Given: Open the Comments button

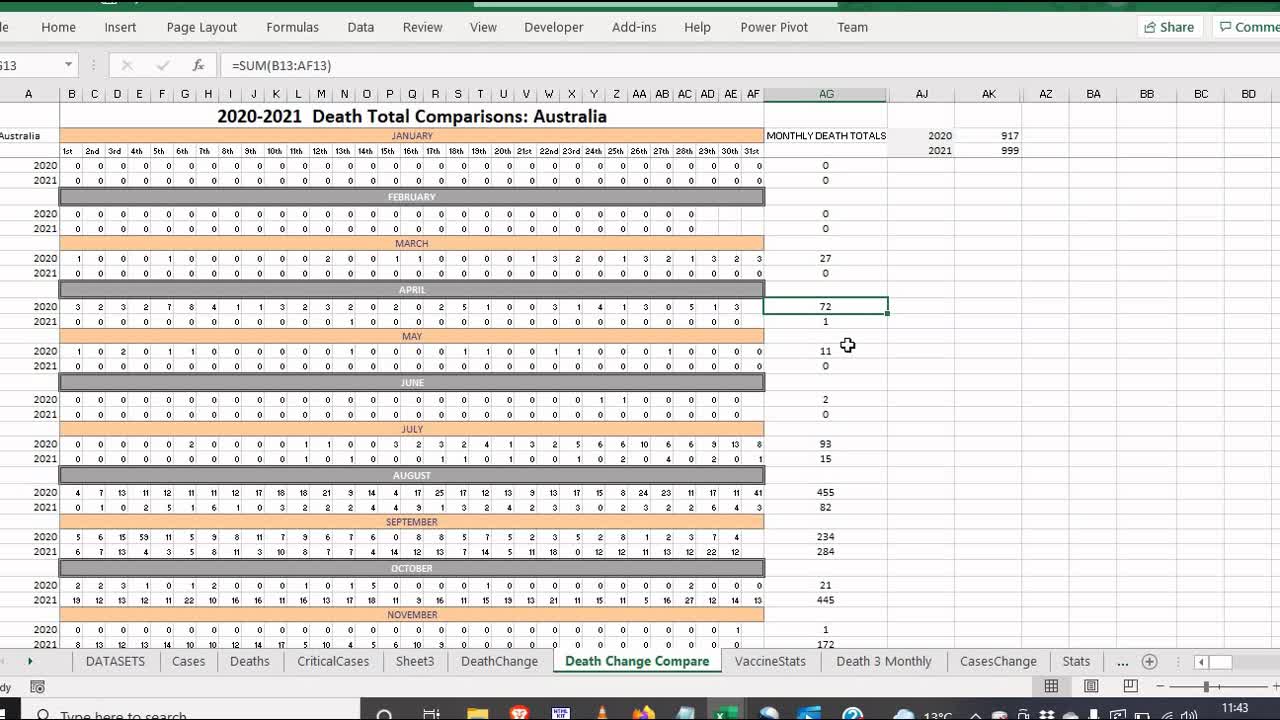Looking at the screenshot, I should pos(1247,27).
